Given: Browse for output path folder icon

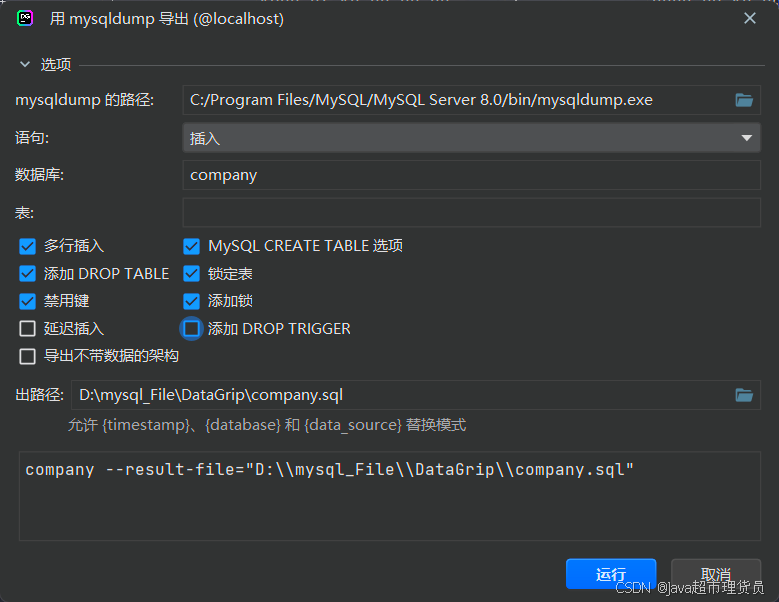Looking at the screenshot, I should 744,395.
